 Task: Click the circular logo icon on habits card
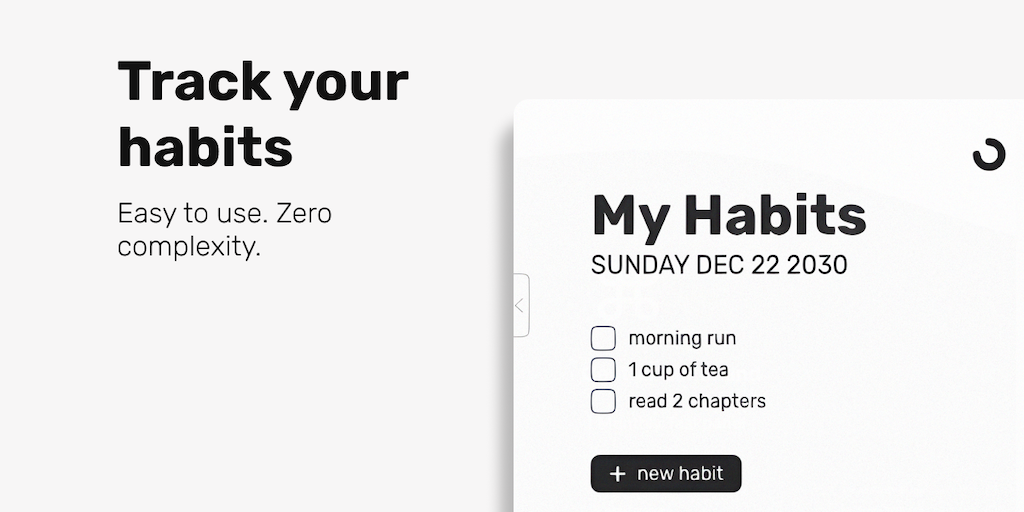(988, 155)
